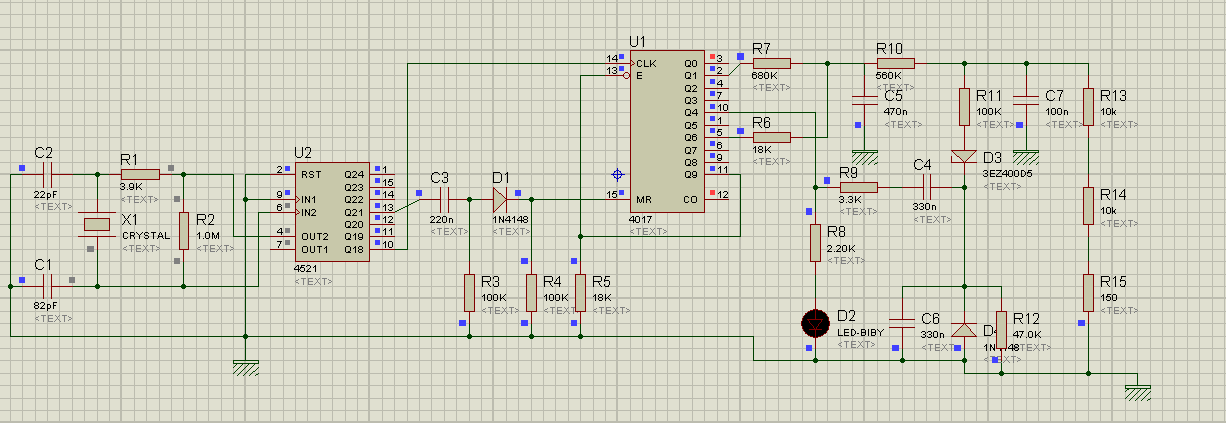Select resistor R3 body
The width and height of the screenshot is (1226, 423).
[468, 292]
